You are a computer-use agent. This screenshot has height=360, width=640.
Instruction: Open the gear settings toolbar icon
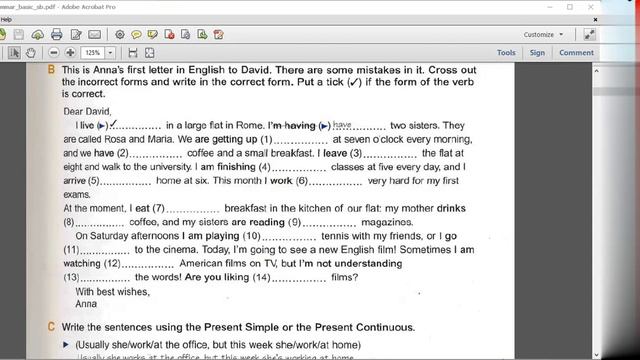[x=120, y=35]
